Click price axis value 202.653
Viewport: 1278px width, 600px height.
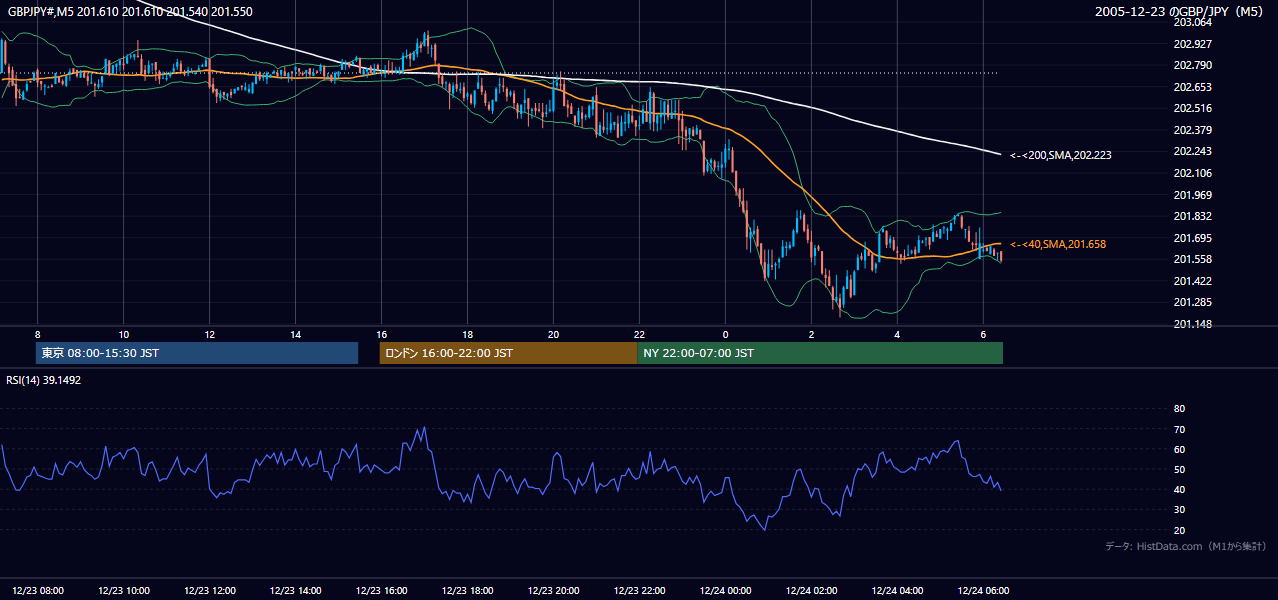pyautogui.click(x=1192, y=87)
